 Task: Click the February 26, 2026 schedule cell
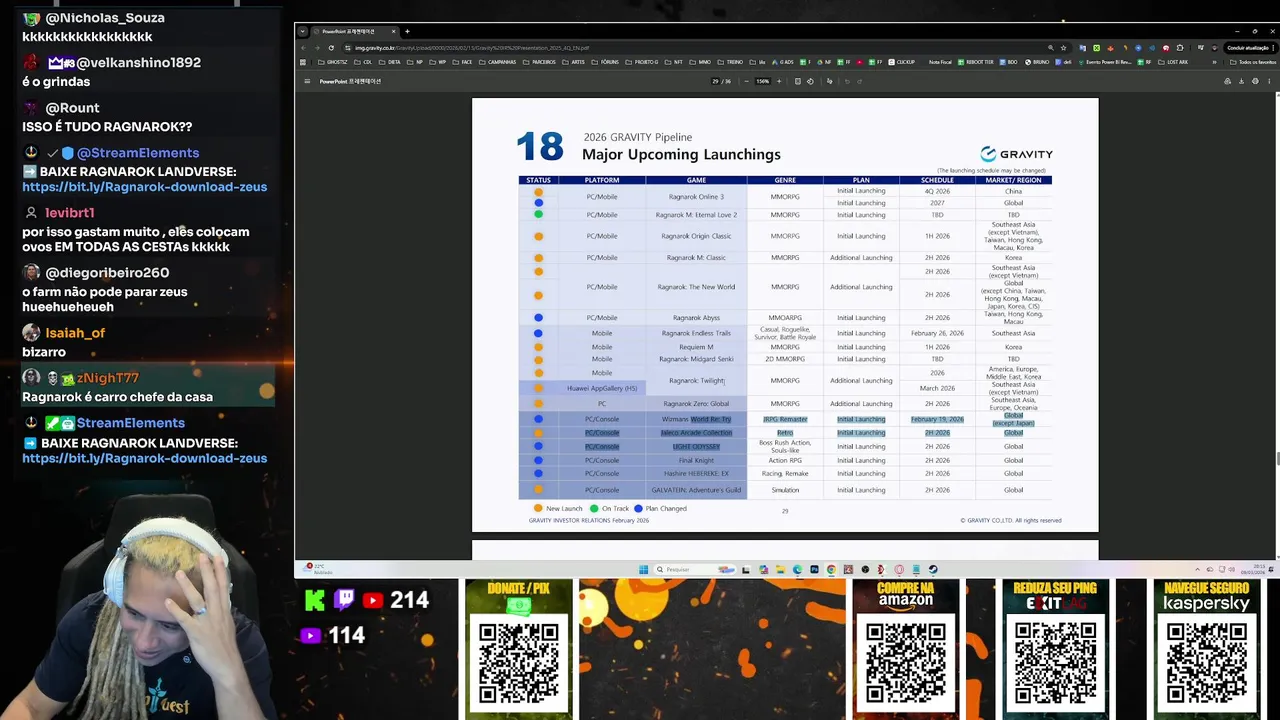(x=937, y=333)
